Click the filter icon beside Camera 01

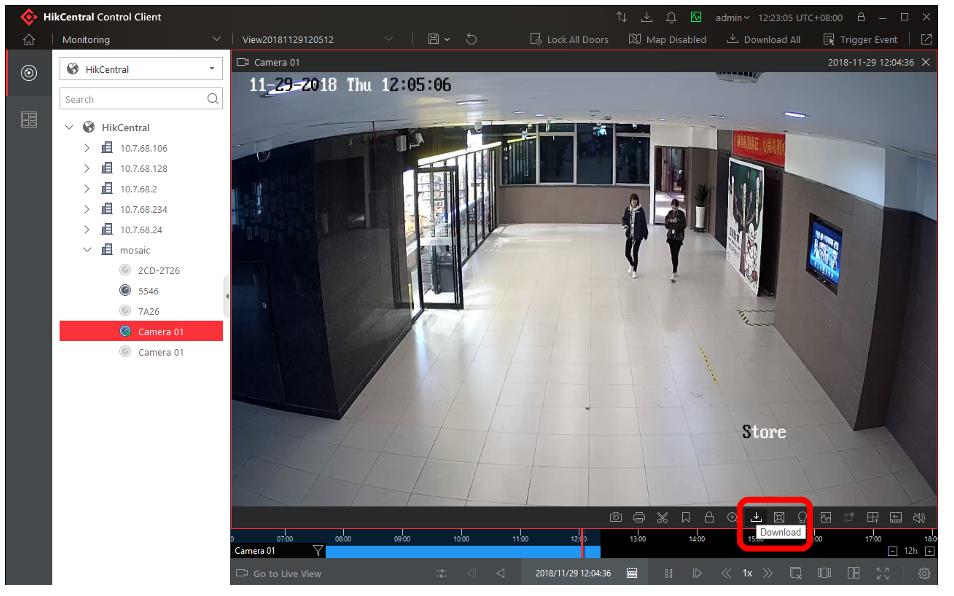318,551
